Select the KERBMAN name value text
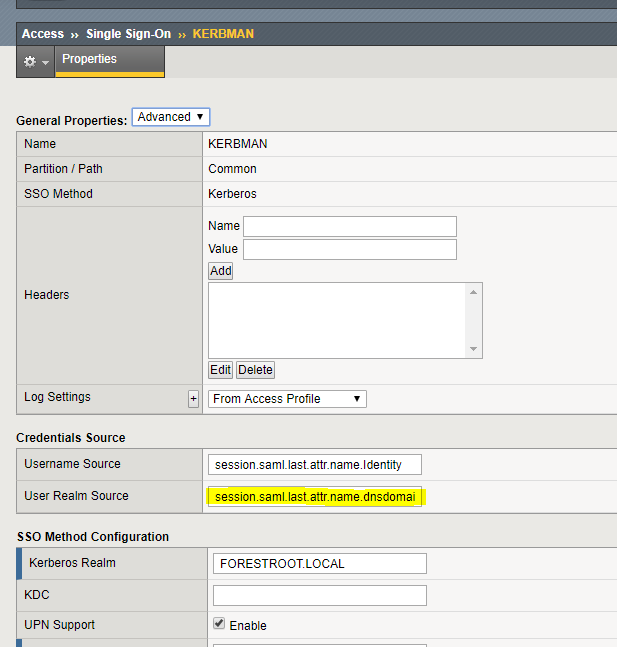 238,144
